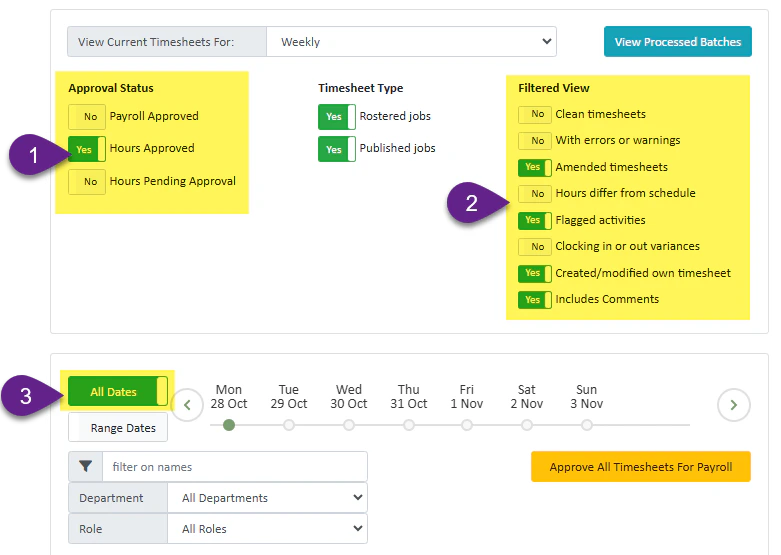Click the Range Dates button
The image size is (781, 555).
click(118, 427)
